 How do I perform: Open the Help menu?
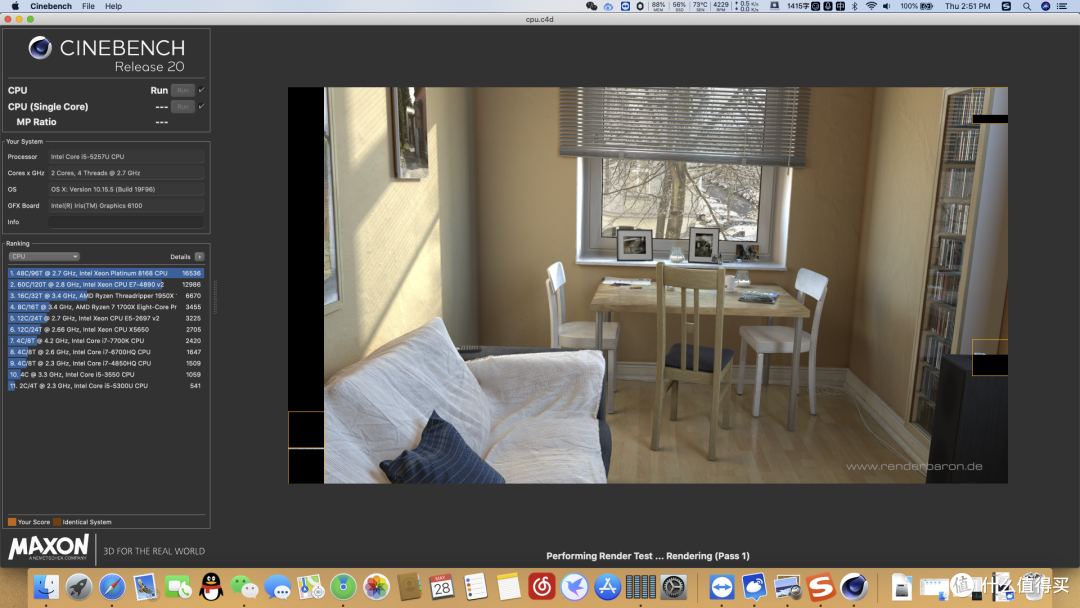[x=114, y=6]
